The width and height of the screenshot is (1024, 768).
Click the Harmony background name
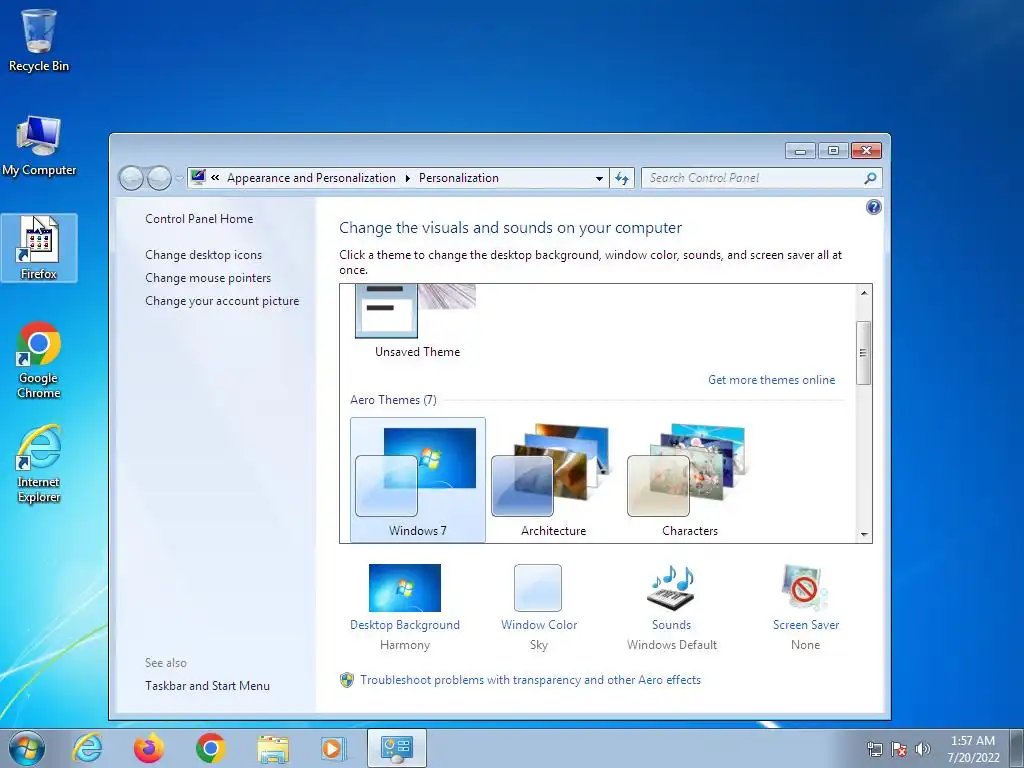[405, 645]
